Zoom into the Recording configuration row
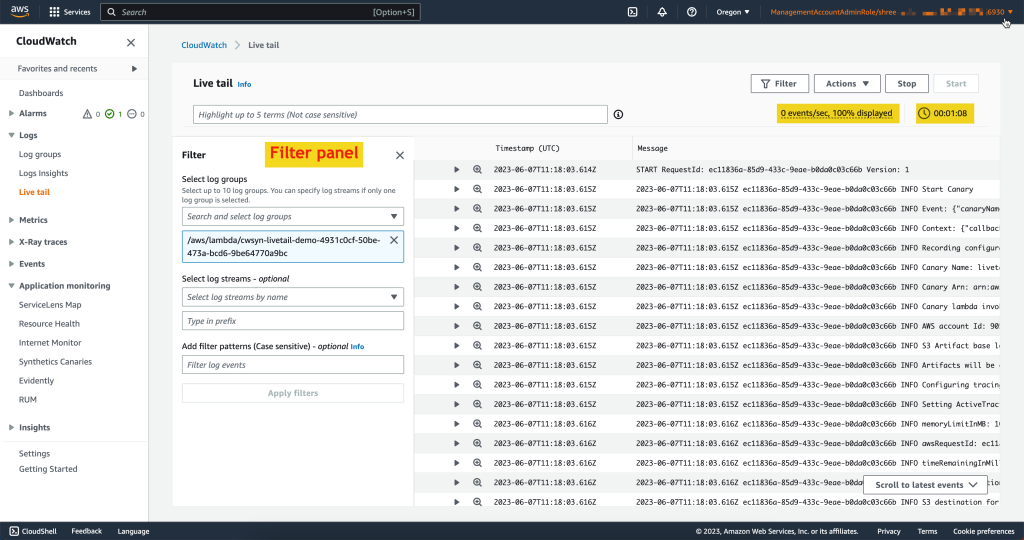The height and width of the screenshot is (540, 1024). click(x=477, y=248)
